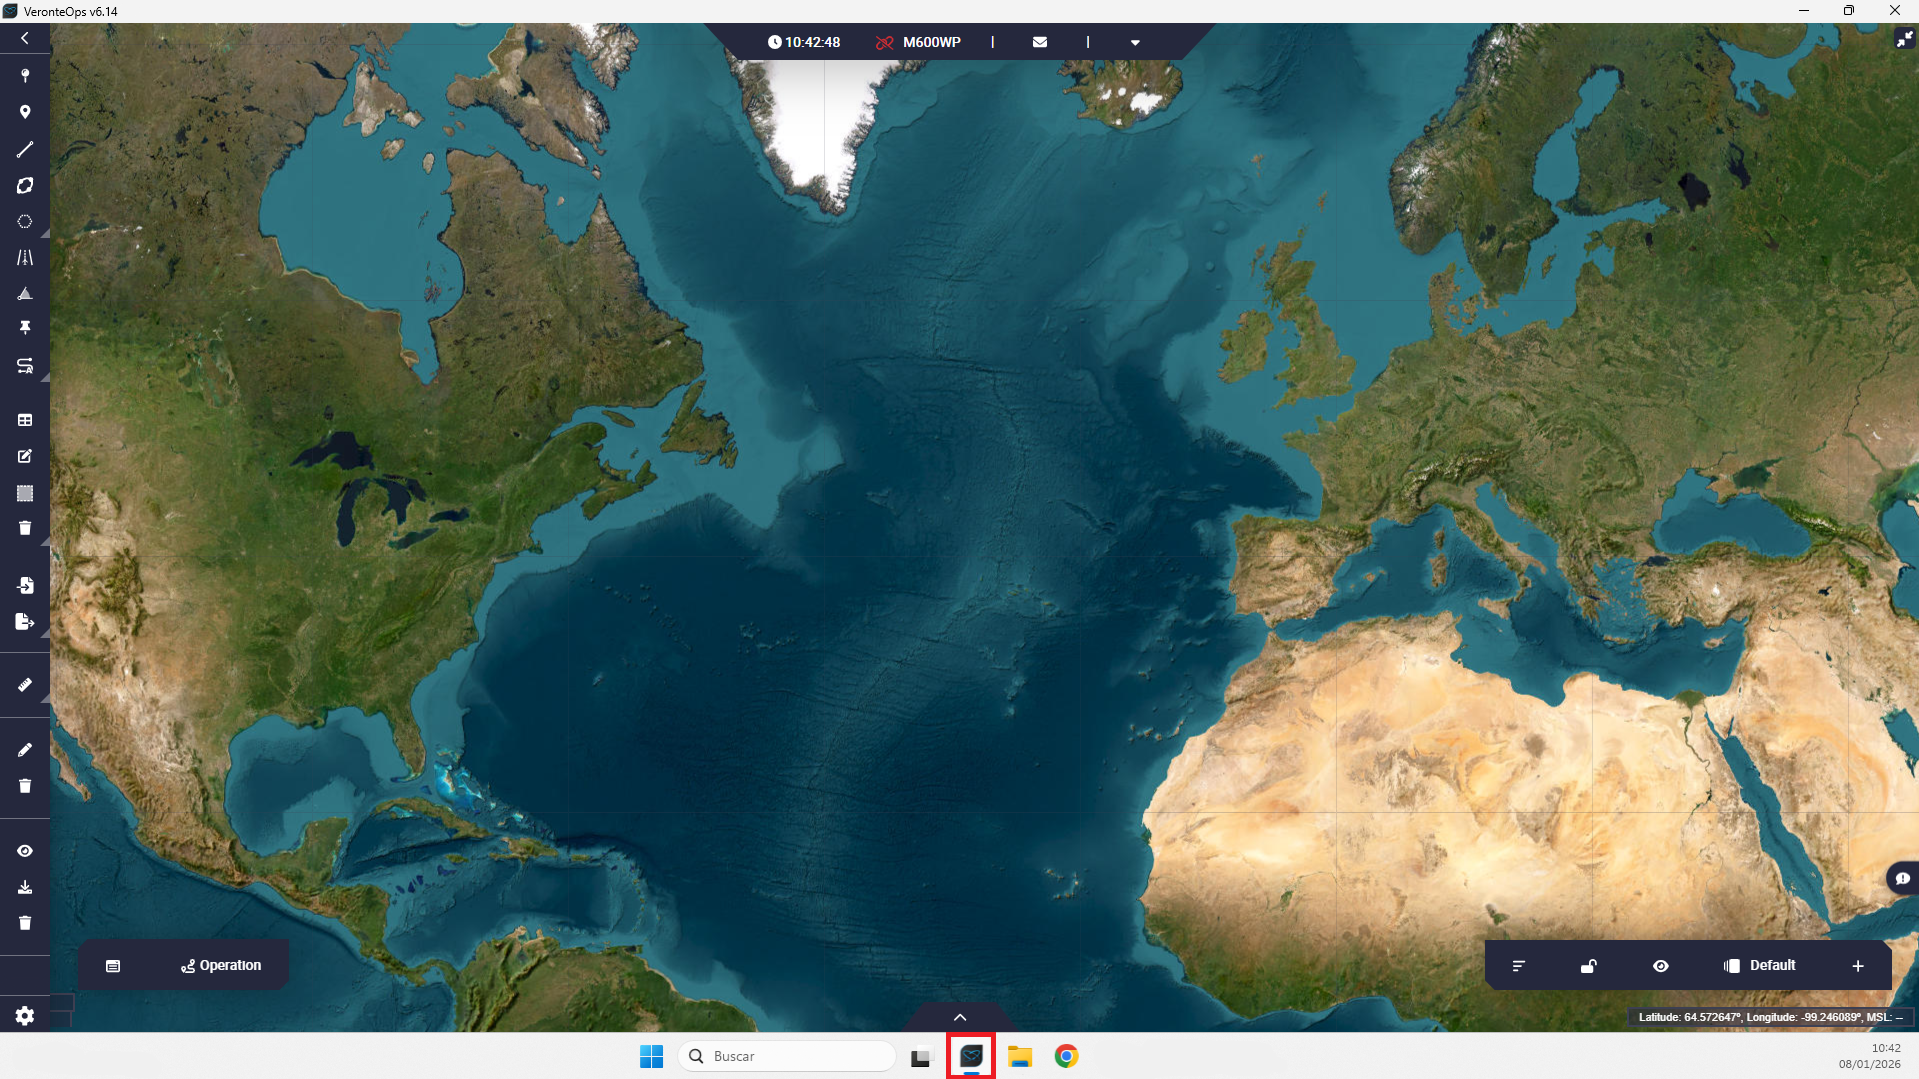Select the polygon drawing tool
This screenshot has width=1919, height=1079.
pos(25,186)
